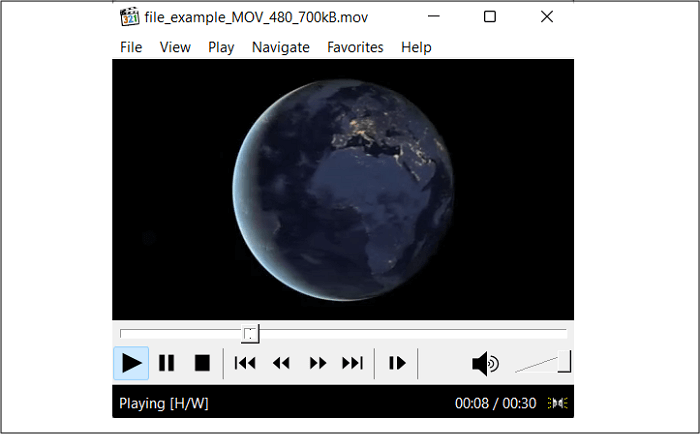The image size is (700, 434).
Task: Decrease speed with rewind arrows
Action: [x=281, y=363]
